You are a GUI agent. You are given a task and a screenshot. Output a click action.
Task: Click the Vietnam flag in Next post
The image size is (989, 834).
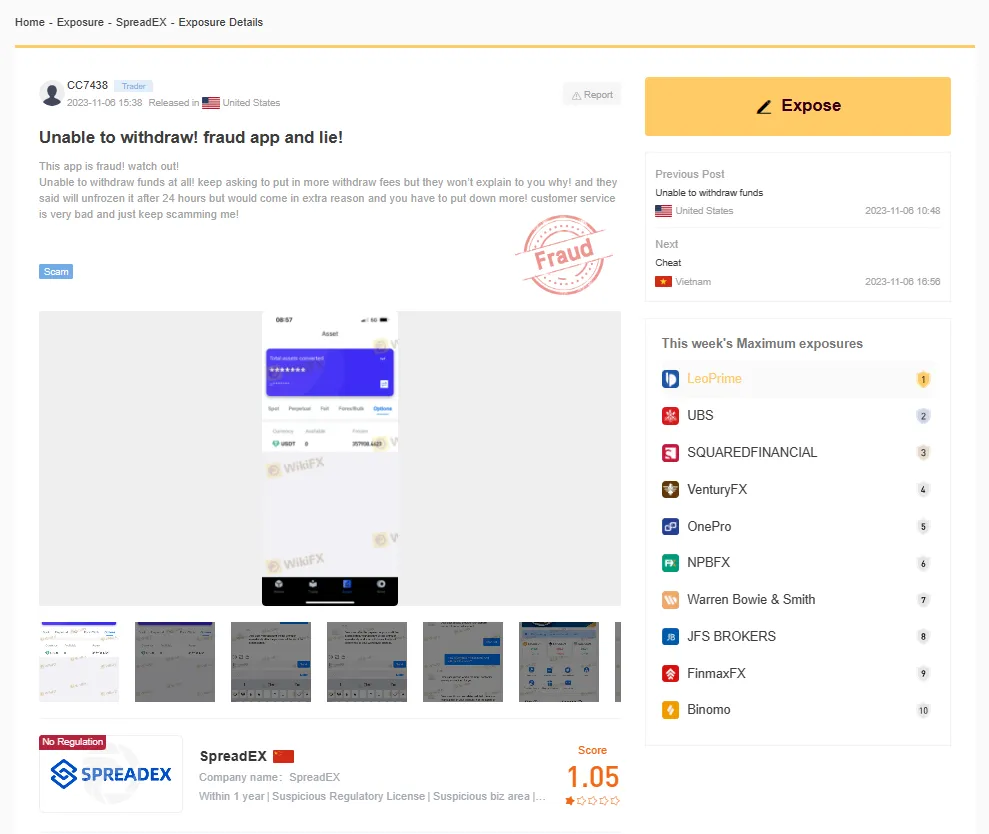tap(663, 281)
